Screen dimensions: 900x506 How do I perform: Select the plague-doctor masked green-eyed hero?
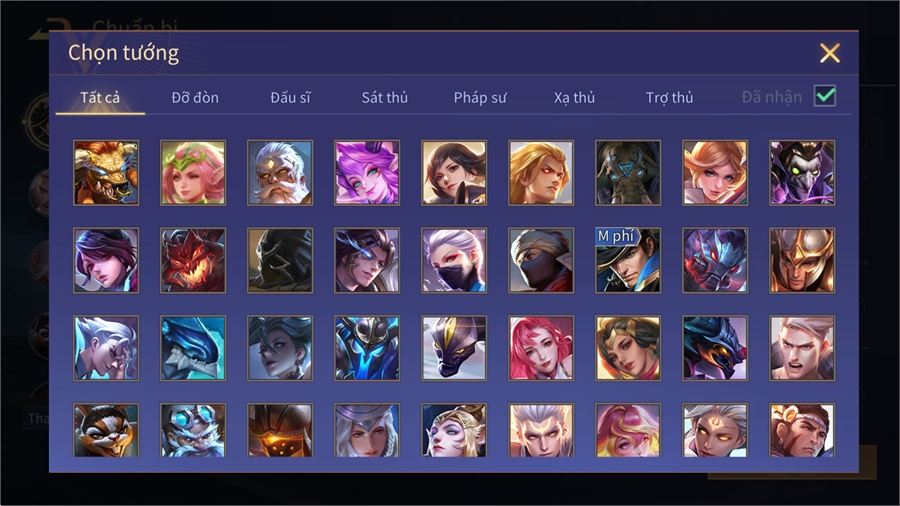802,173
